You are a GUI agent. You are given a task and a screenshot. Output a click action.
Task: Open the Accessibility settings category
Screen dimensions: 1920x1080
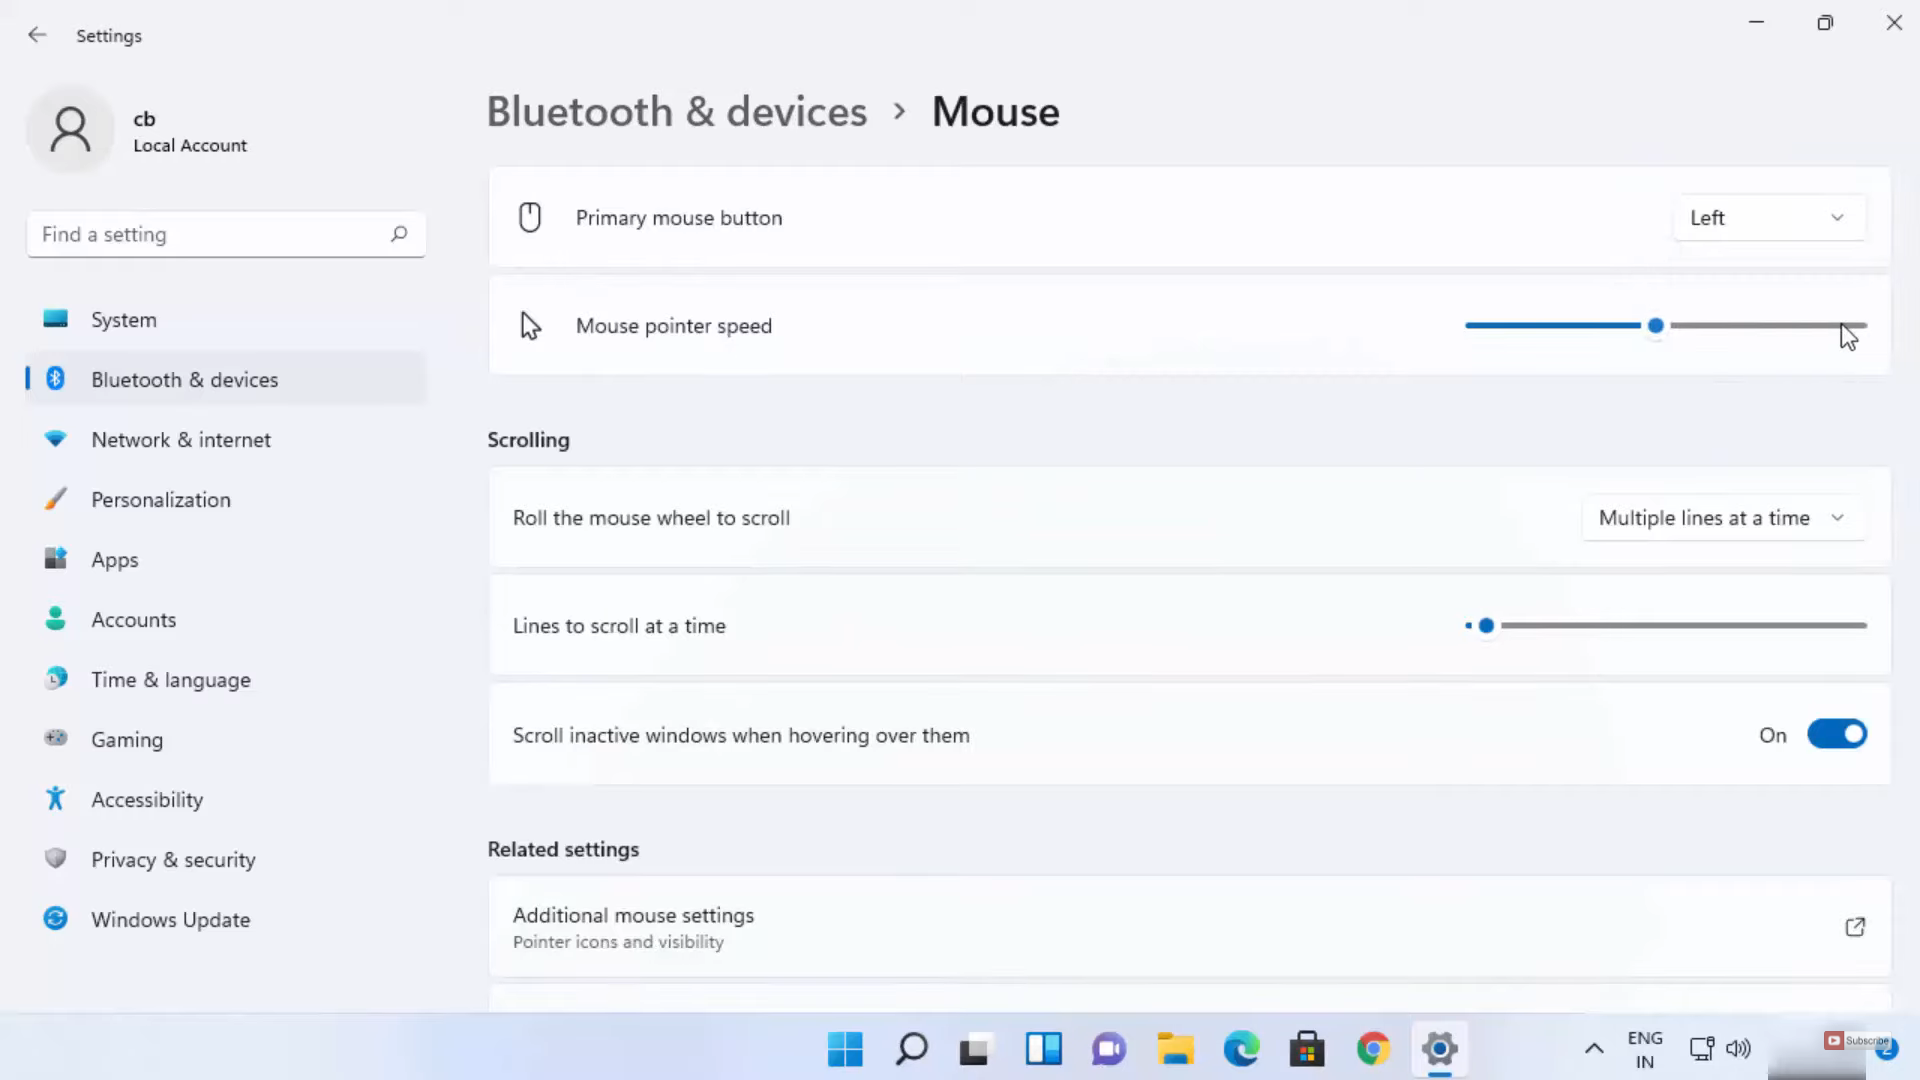147,800
